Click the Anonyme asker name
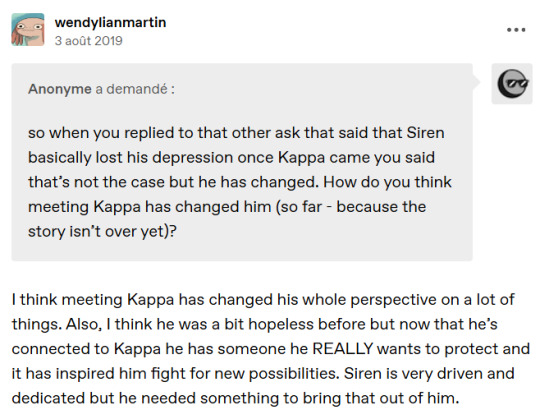Screen dimensions: 540x419 point(60,89)
